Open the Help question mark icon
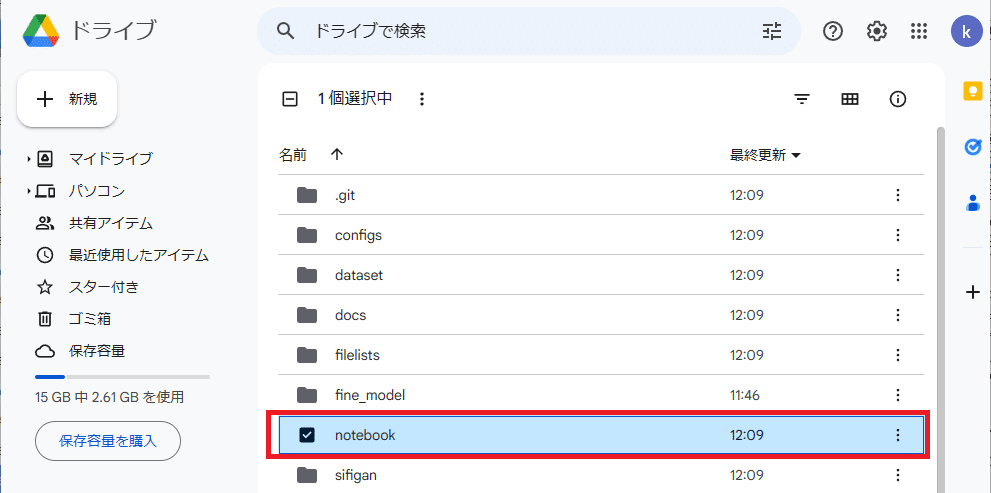991x493 pixels. coord(833,31)
